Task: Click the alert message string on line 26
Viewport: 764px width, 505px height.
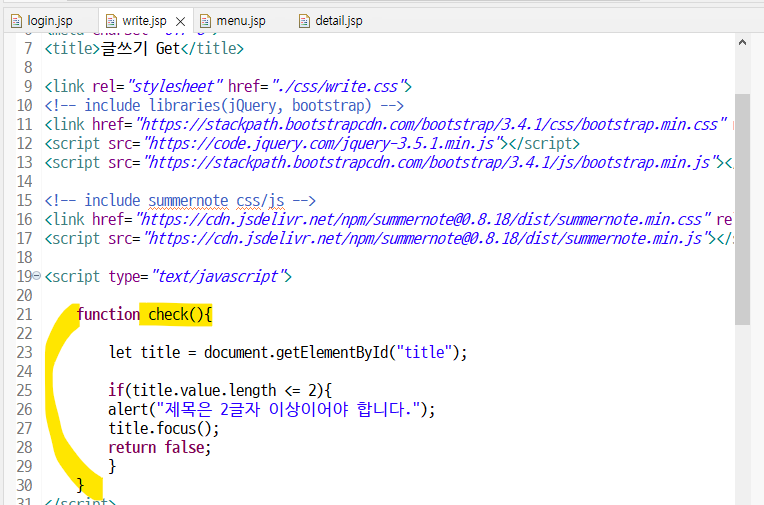Action: point(288,409)
